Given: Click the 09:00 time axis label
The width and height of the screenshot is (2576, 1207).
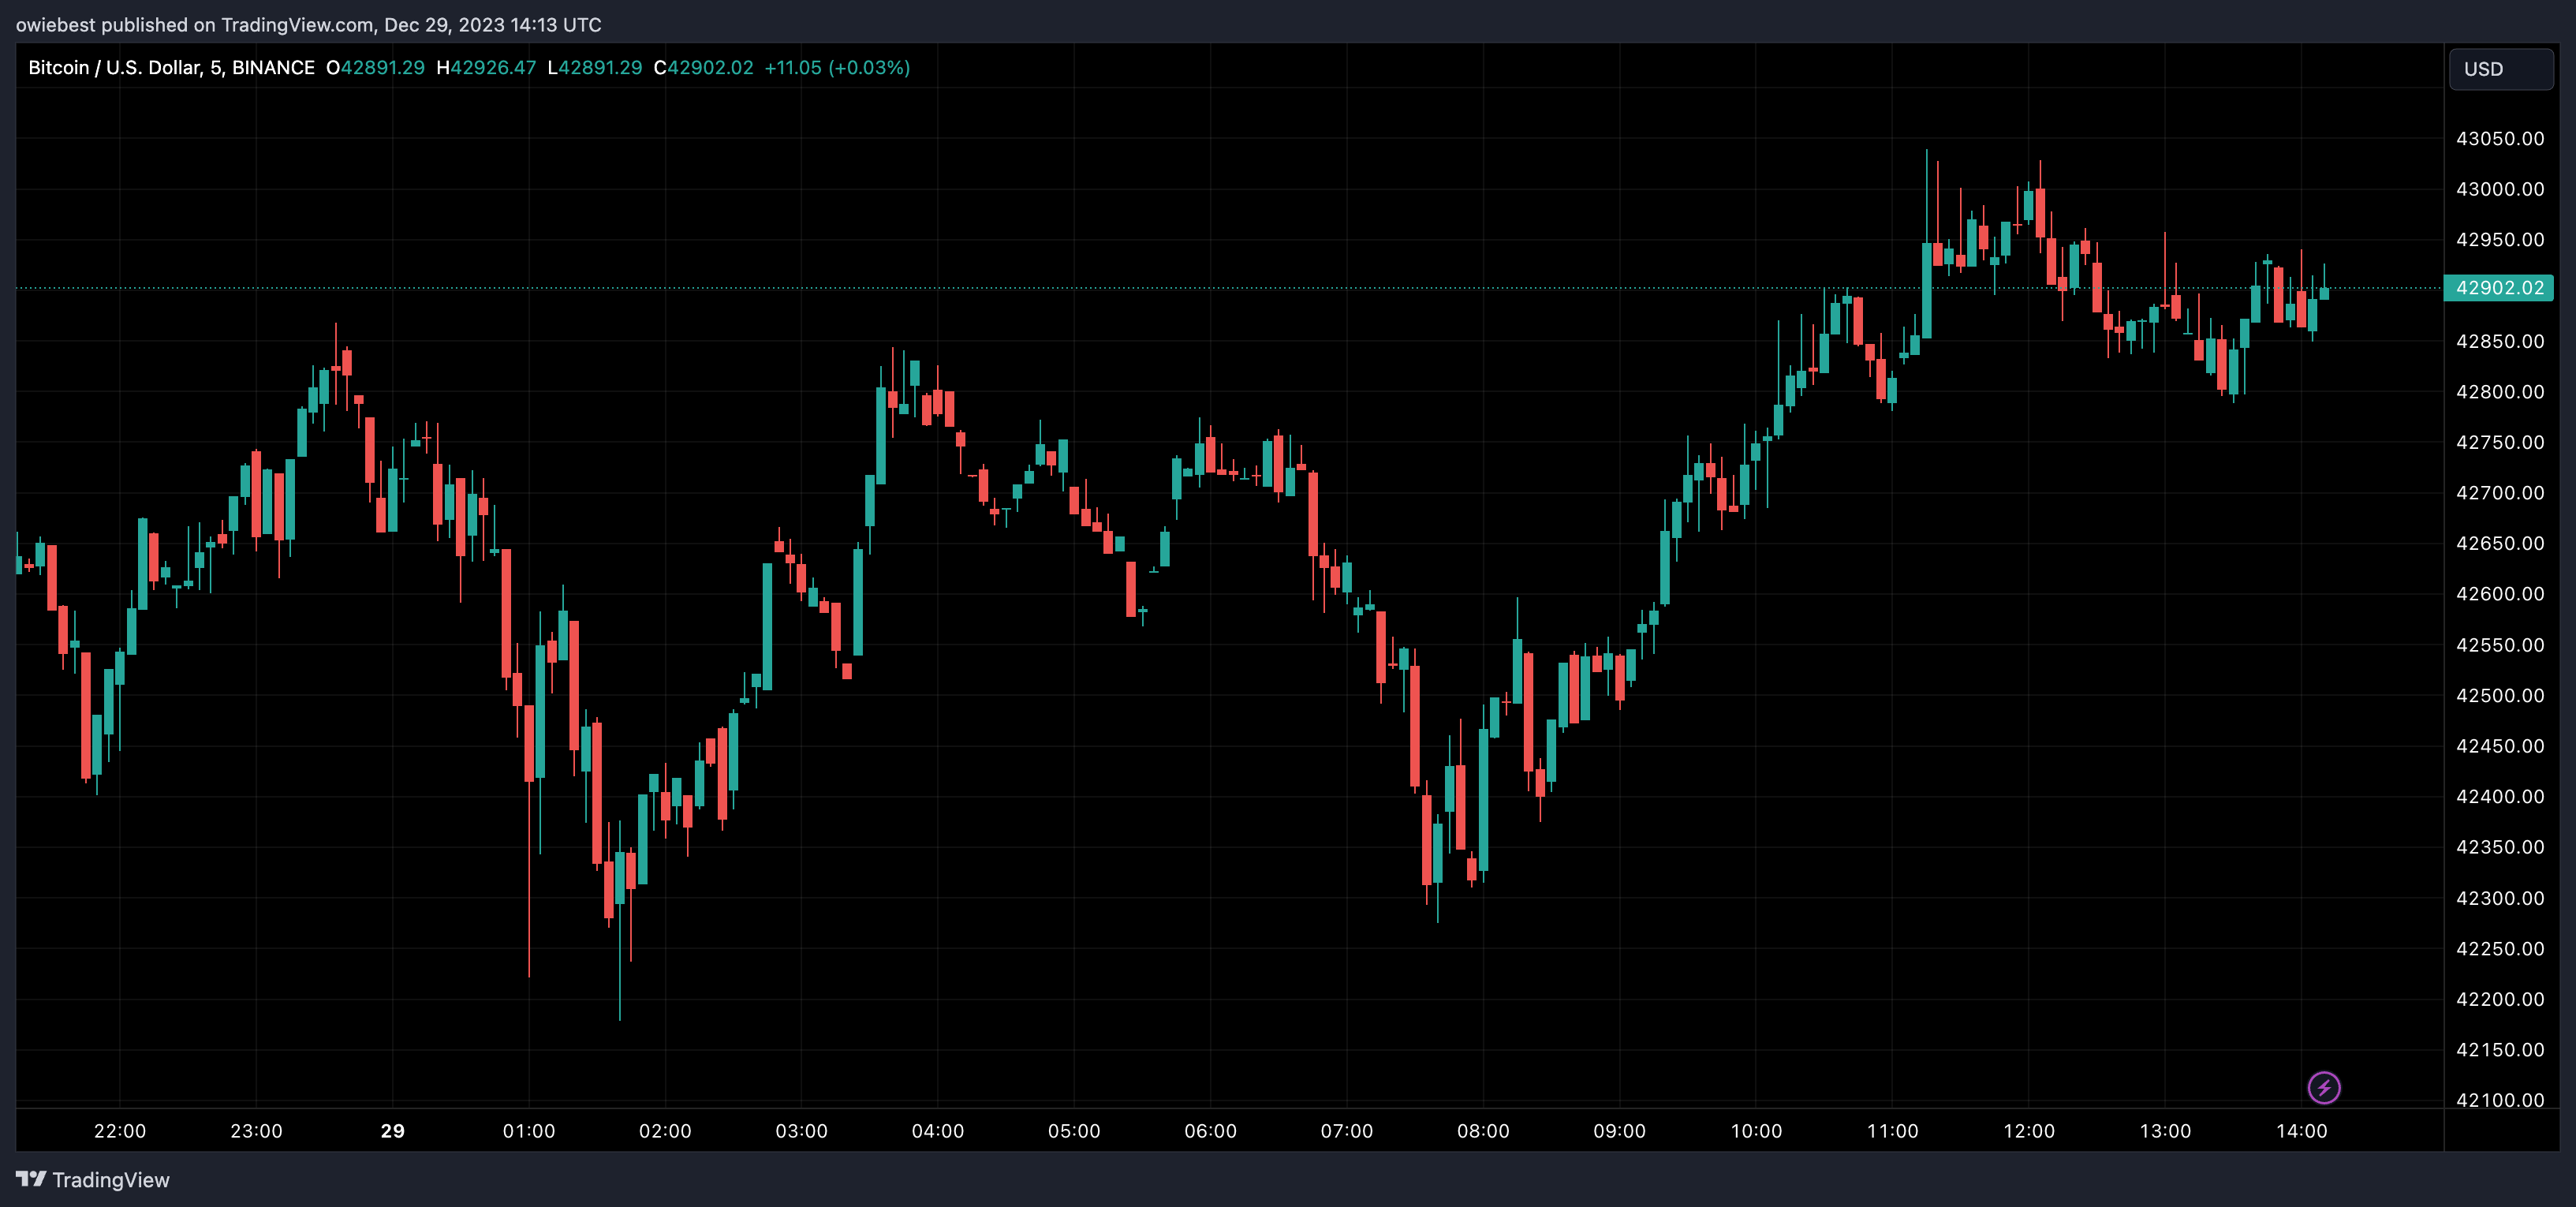Looking at the screenshot, I should point(1620,1131).
